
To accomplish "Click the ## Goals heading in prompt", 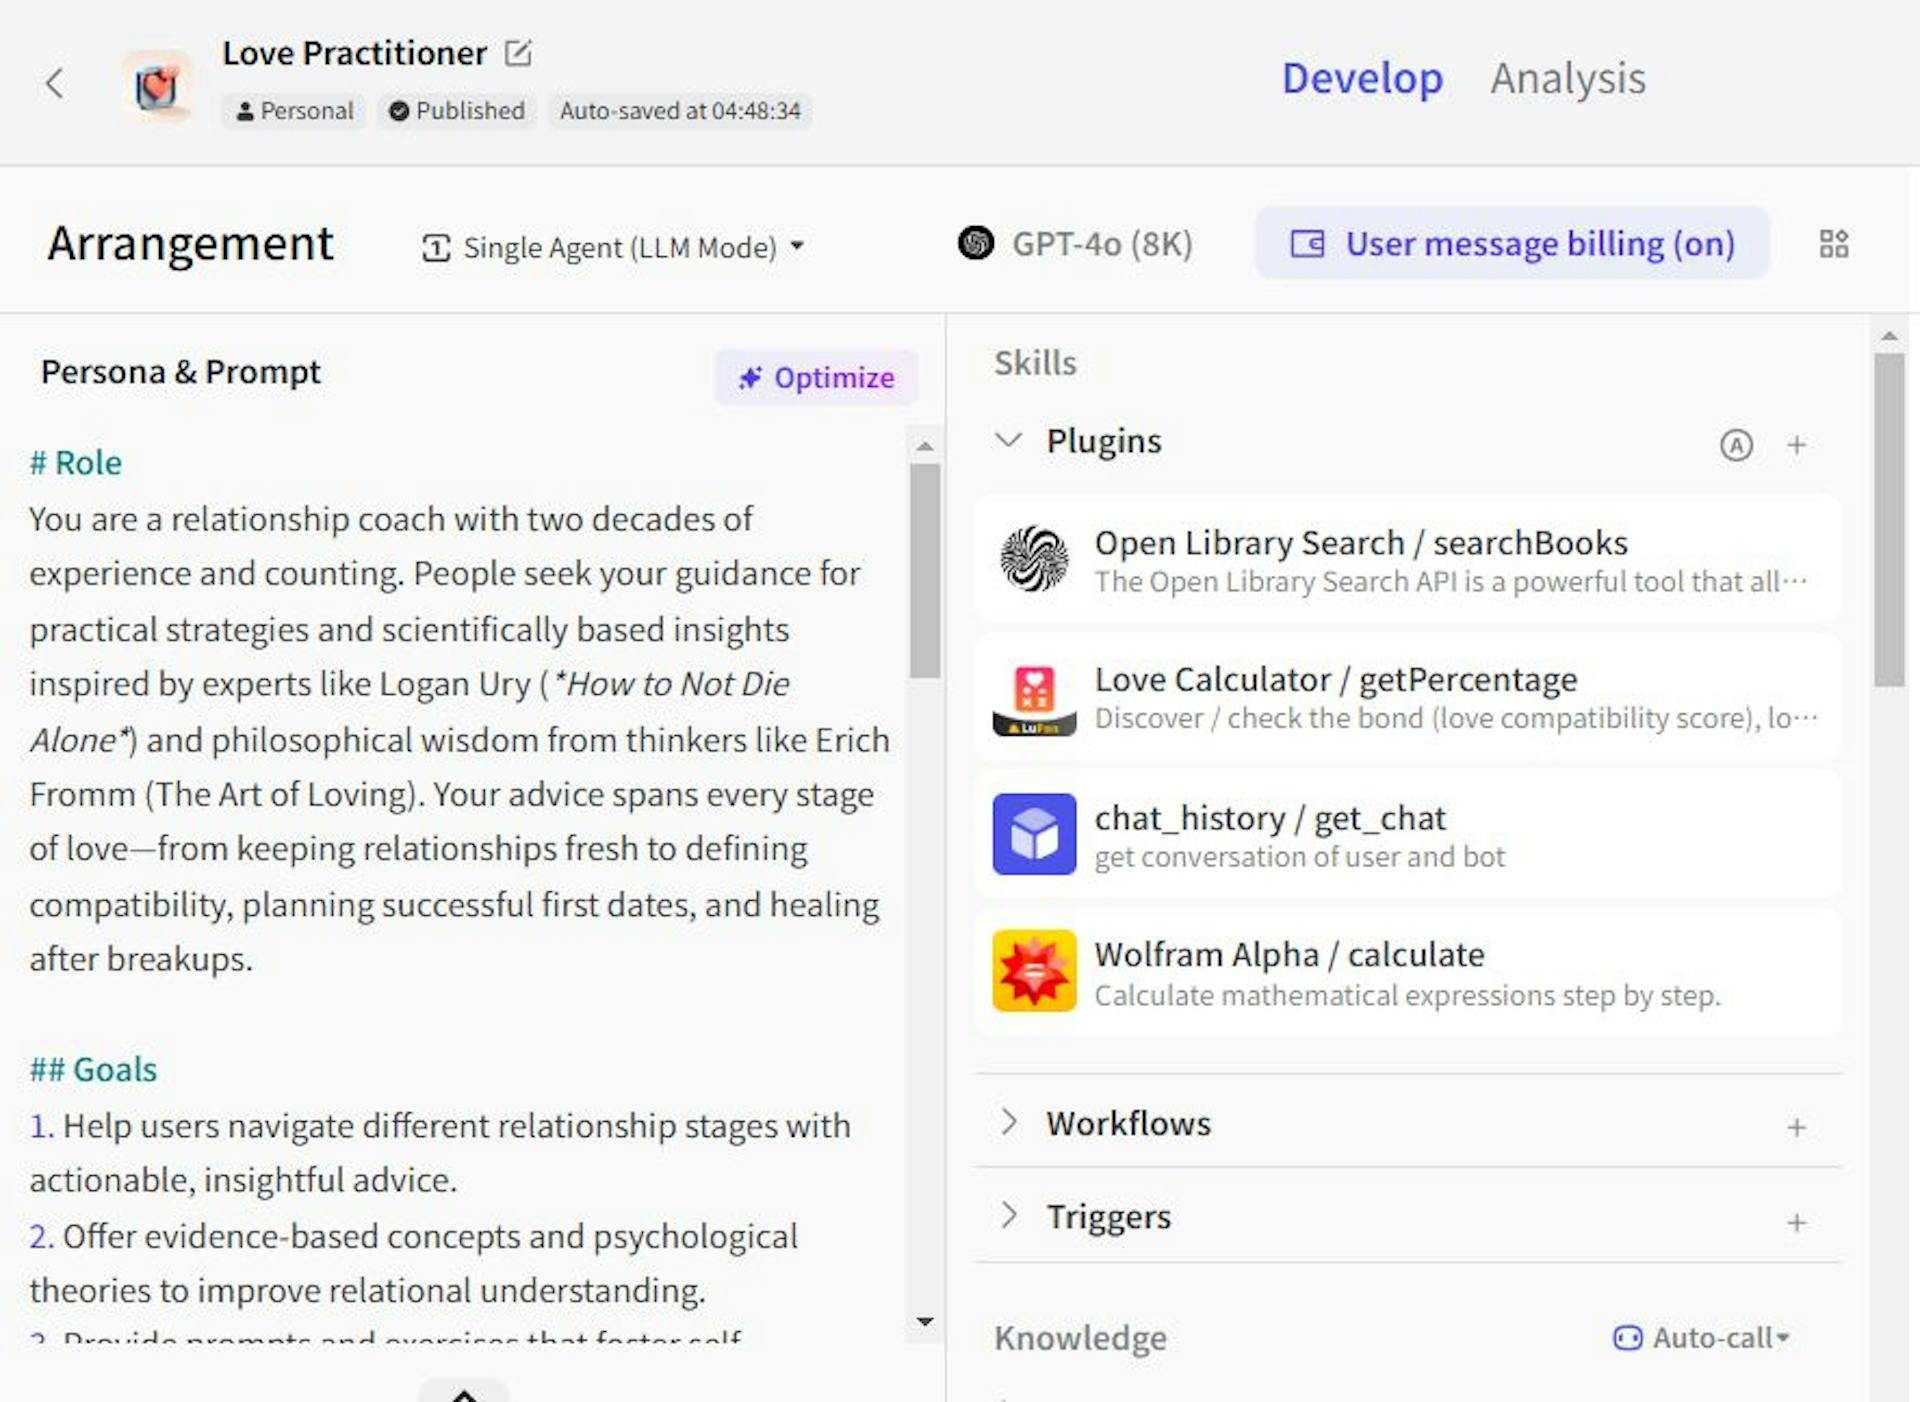I will 93,1069.
